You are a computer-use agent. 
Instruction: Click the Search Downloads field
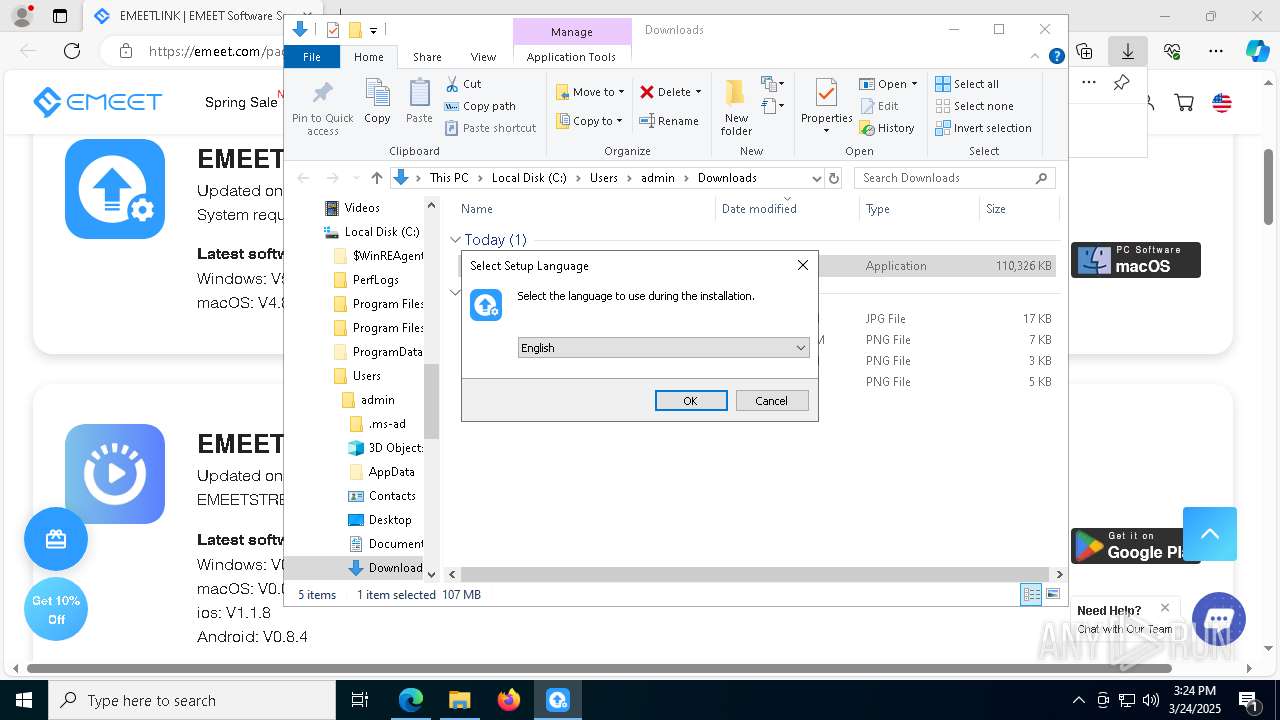click(x=954, y=178)
